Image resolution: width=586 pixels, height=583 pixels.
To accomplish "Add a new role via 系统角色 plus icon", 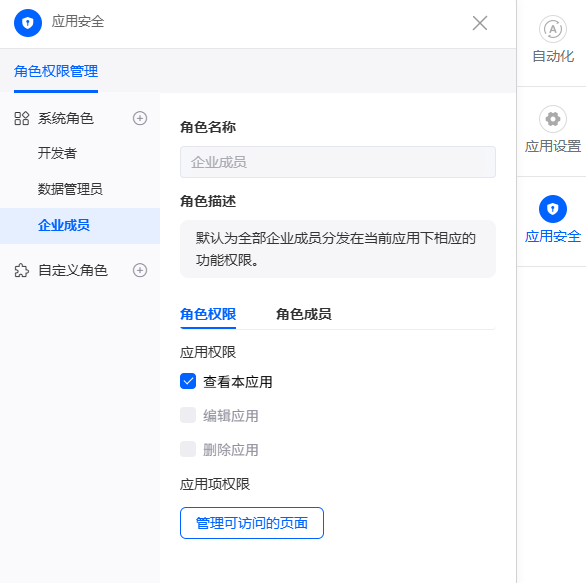I will coord(140,118).
